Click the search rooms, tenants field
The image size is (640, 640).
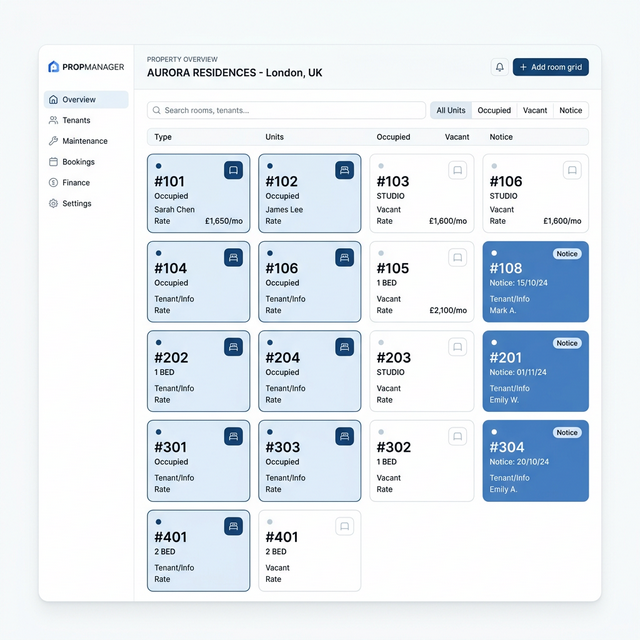click(x=286, y=110)
